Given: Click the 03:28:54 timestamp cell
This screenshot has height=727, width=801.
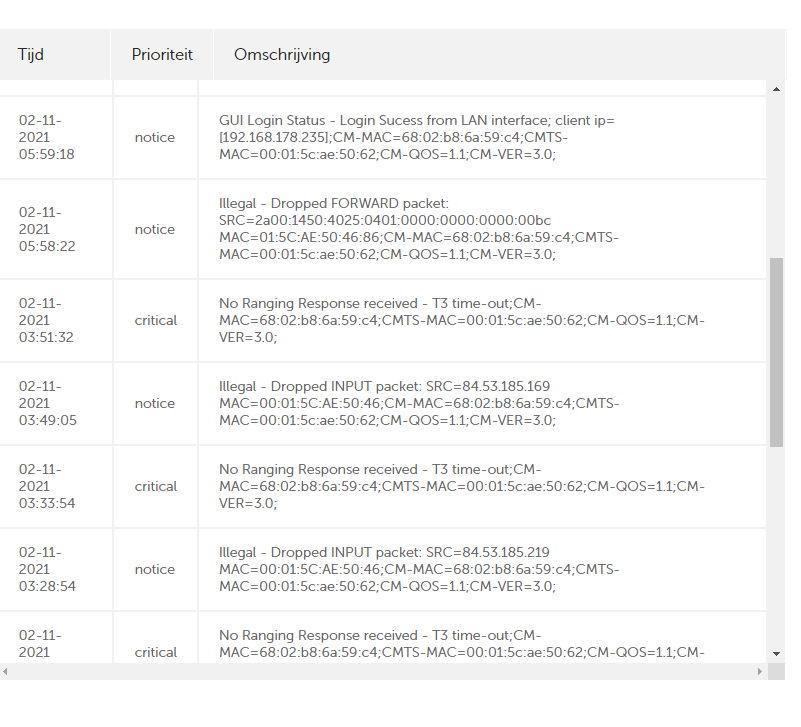Looking at the screenshot, I should pyautogui.click(x=47, y=569).
